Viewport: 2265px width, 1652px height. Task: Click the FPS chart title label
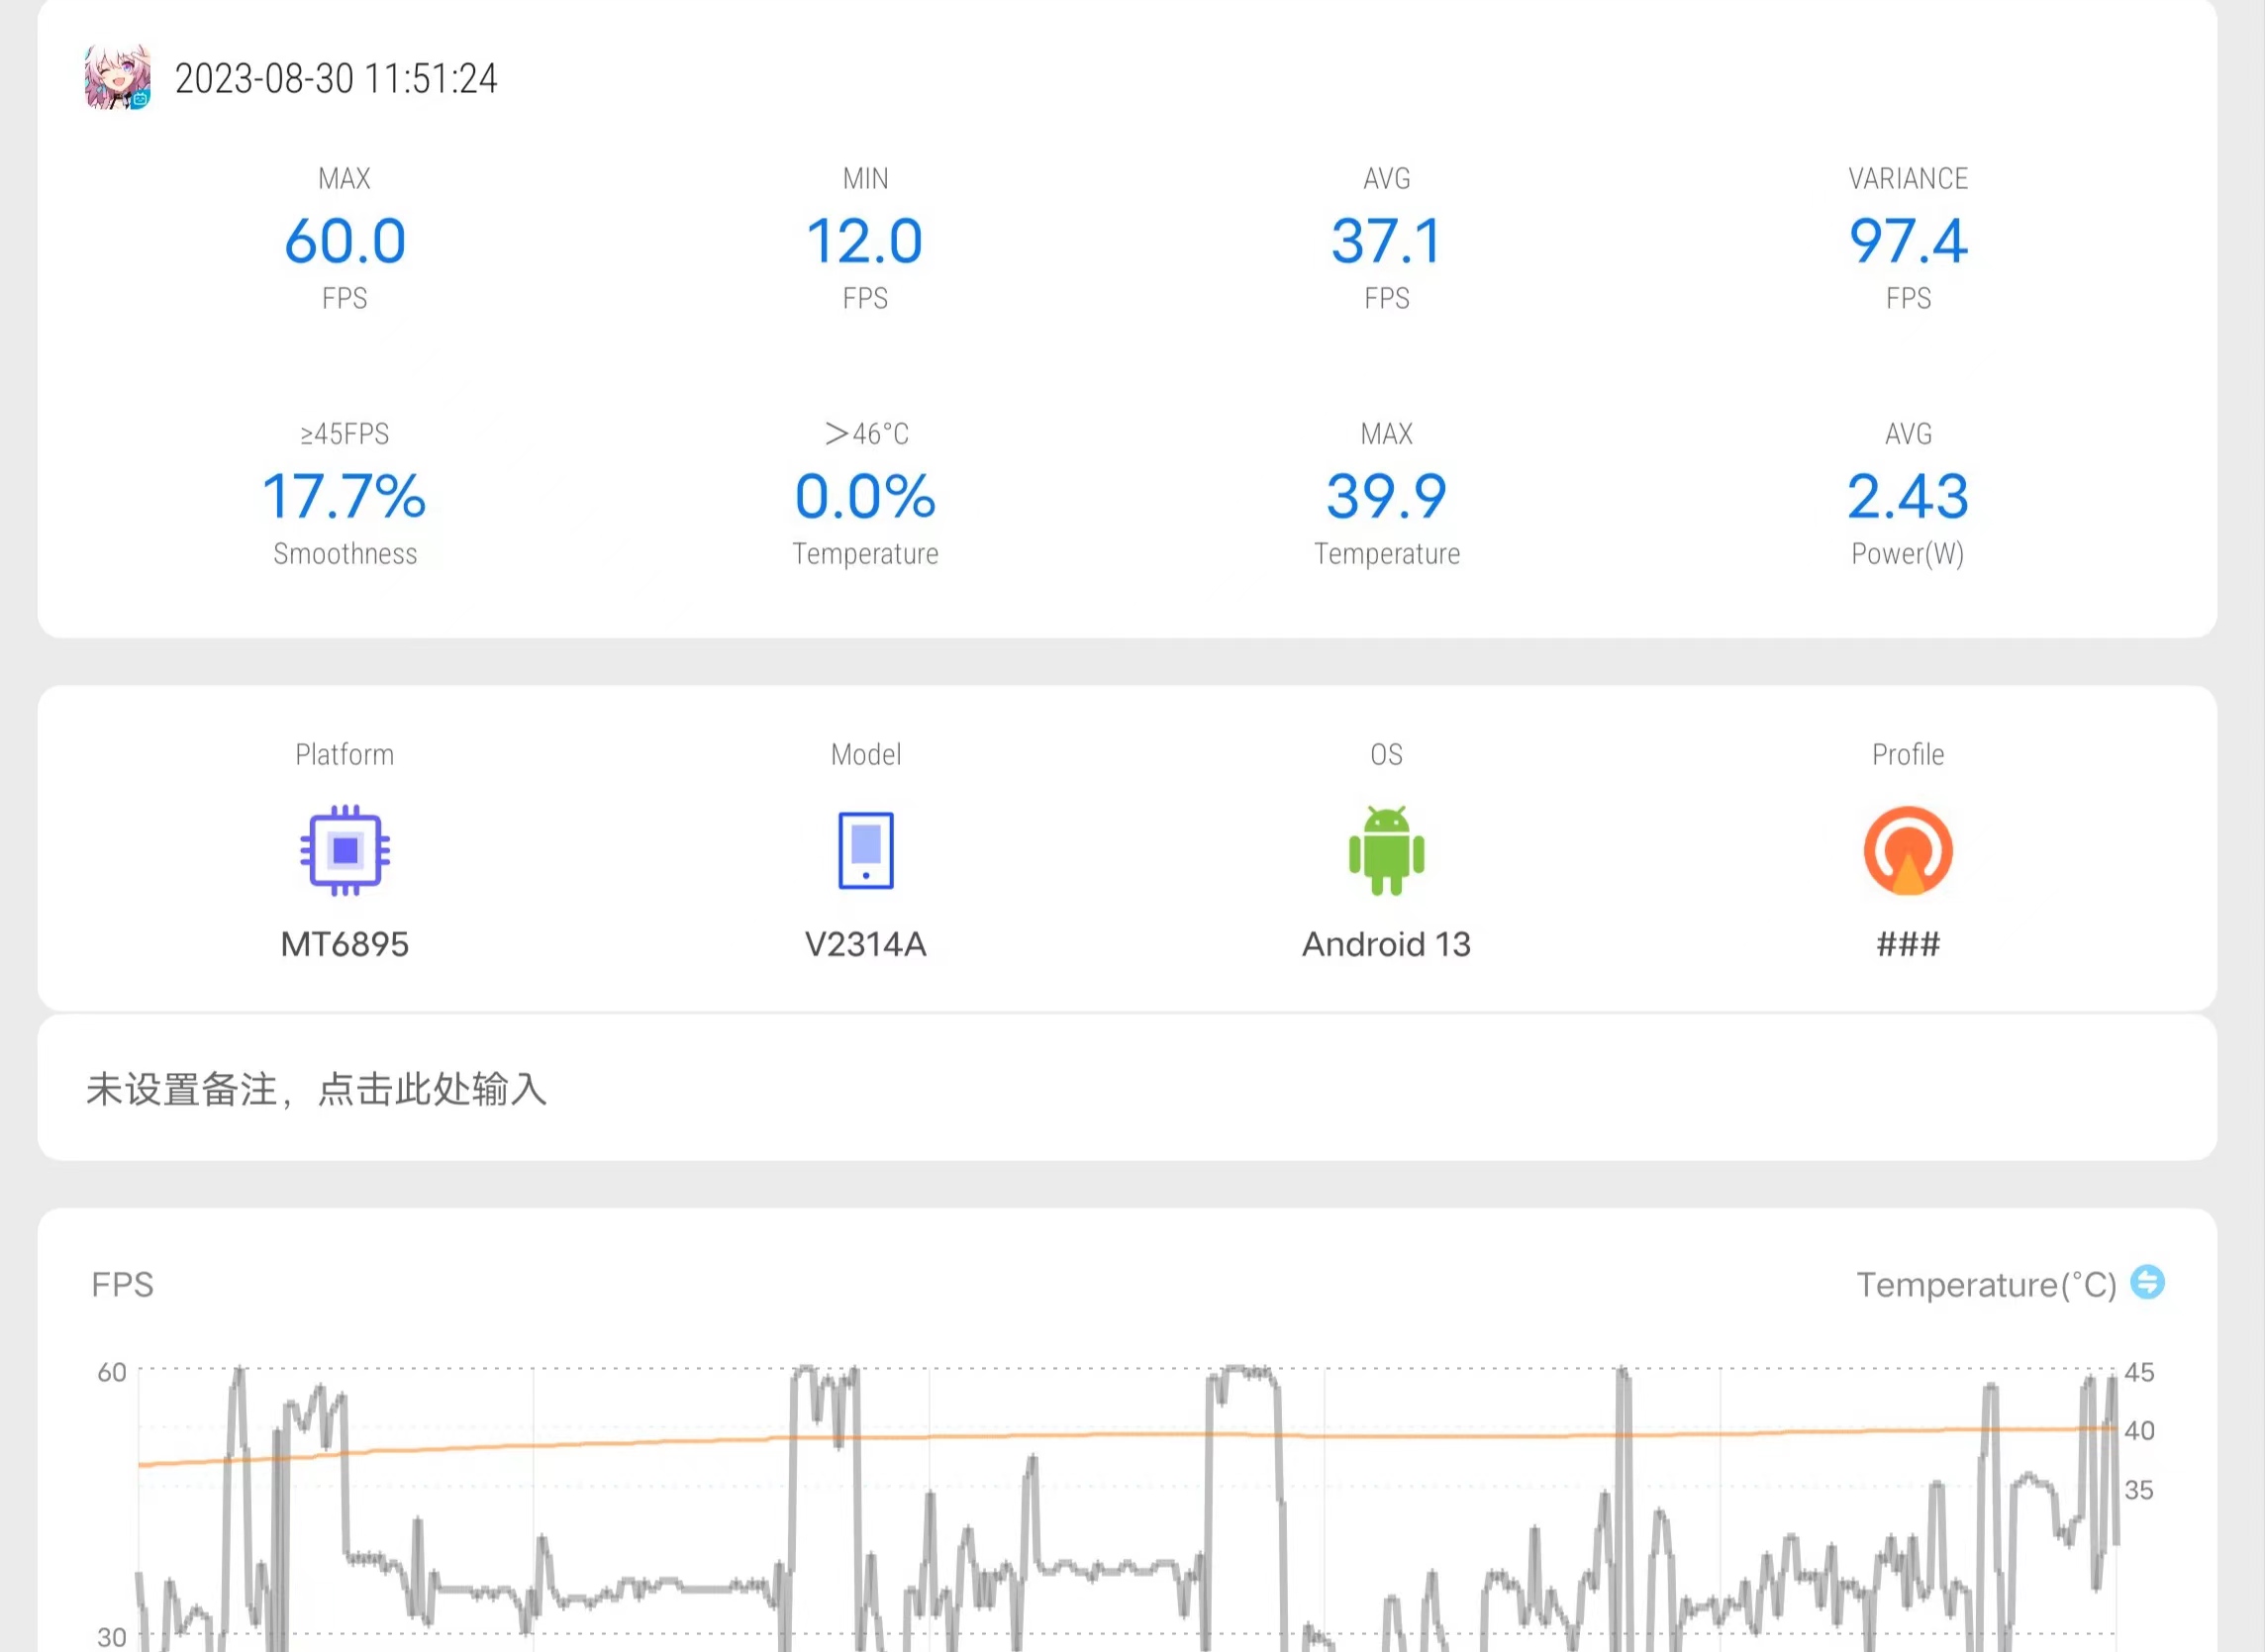(122, 1284)
